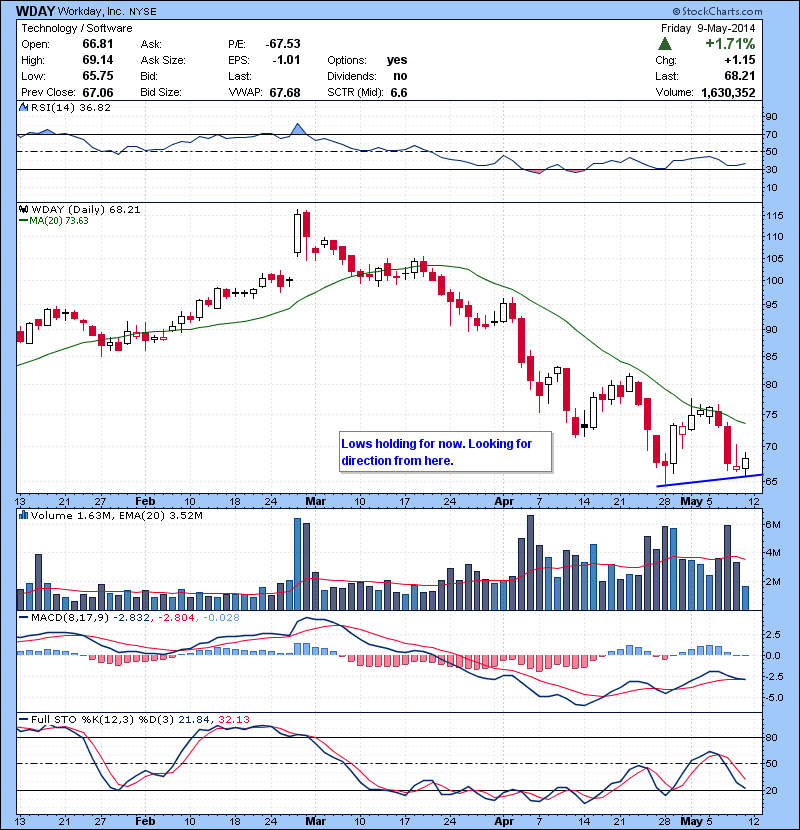Screen dimensions: 800x830
Task: Click the 115 price axis label
Action: pos(775,215)
